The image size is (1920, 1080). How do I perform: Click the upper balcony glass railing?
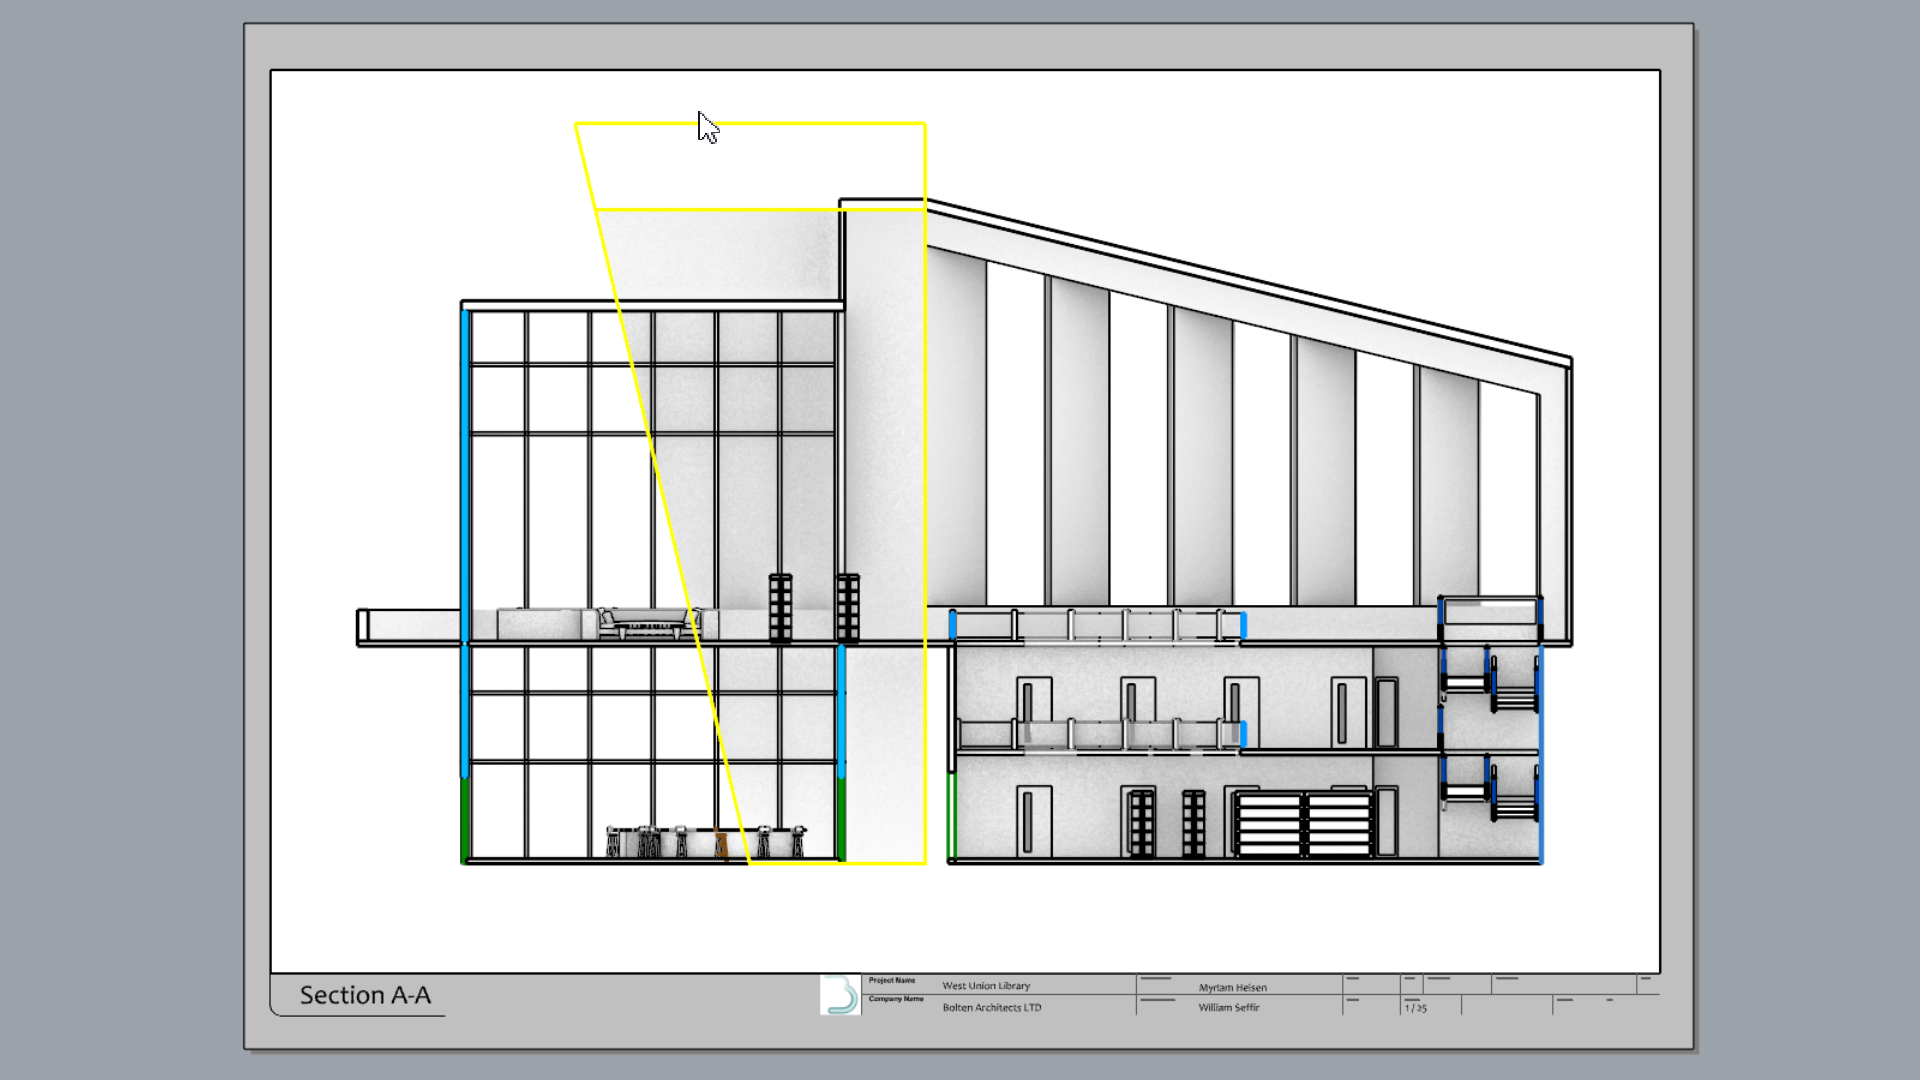click(1097, 626)
